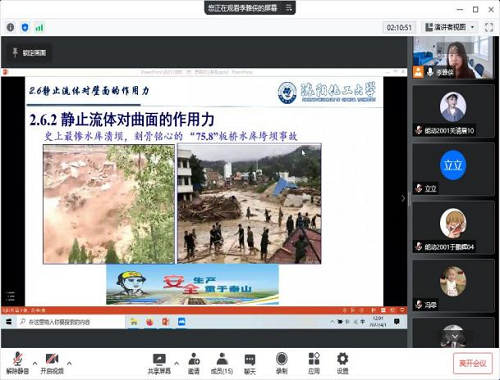500x380 pixels.
Task: Click the blue security shield icon
Action: pyautogui.click(x=25, y=27)
